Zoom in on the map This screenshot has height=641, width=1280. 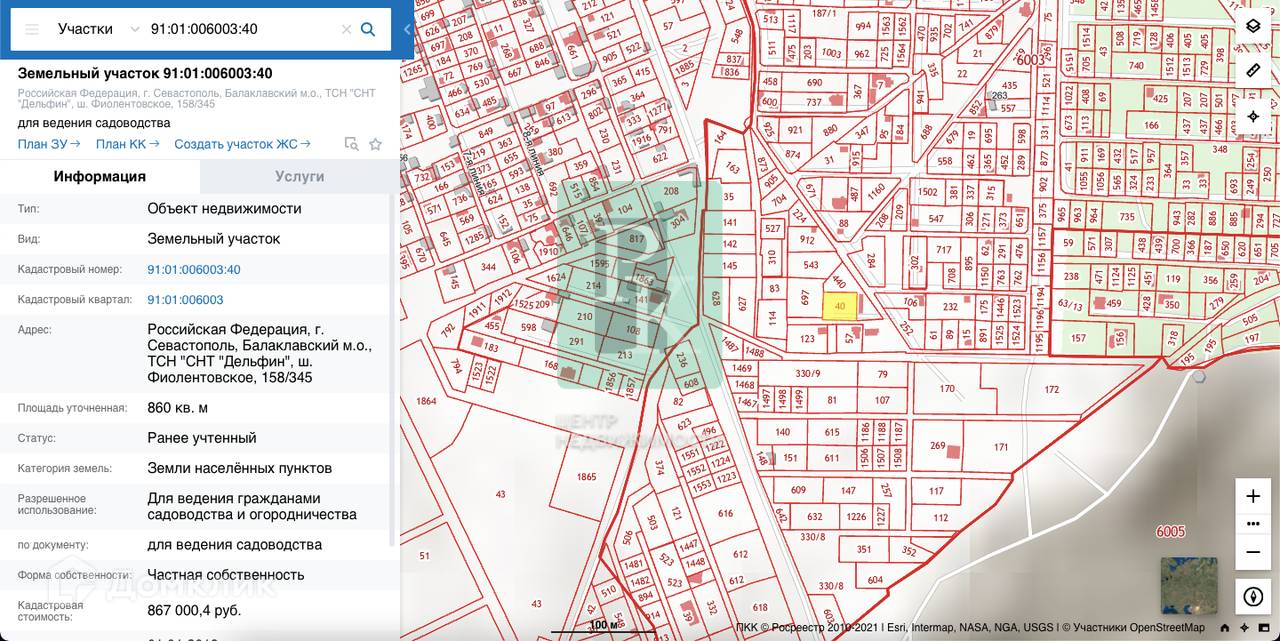1253,496
